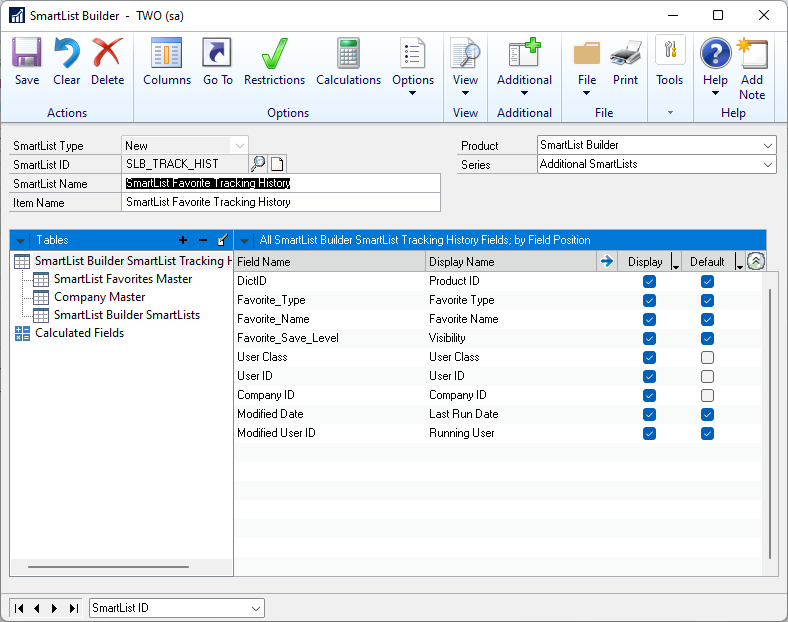Open the Series dropdown

pyautogui.click(x=767, y=164)
